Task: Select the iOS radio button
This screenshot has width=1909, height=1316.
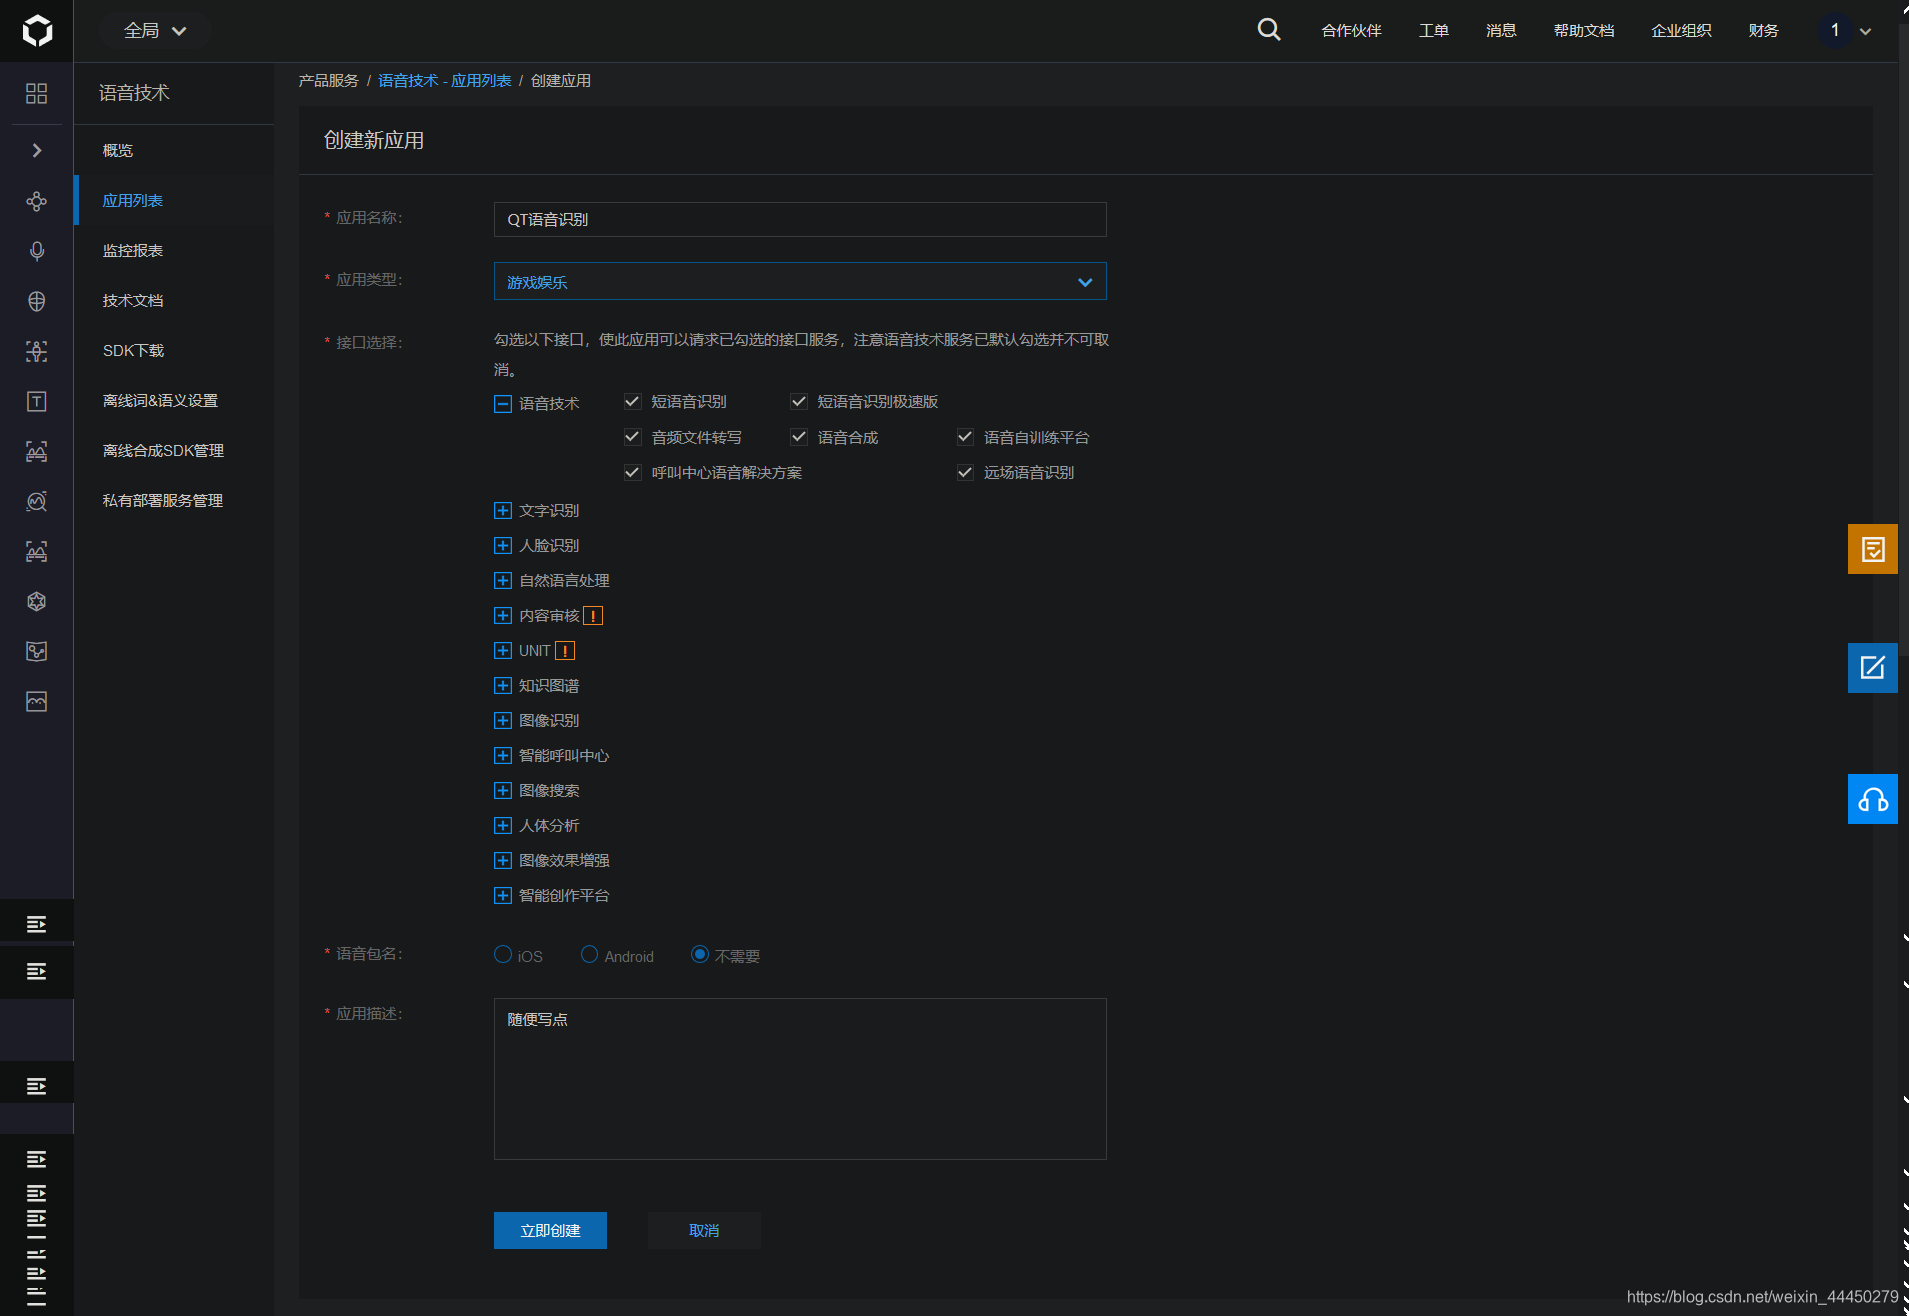Action: (503, 955)
